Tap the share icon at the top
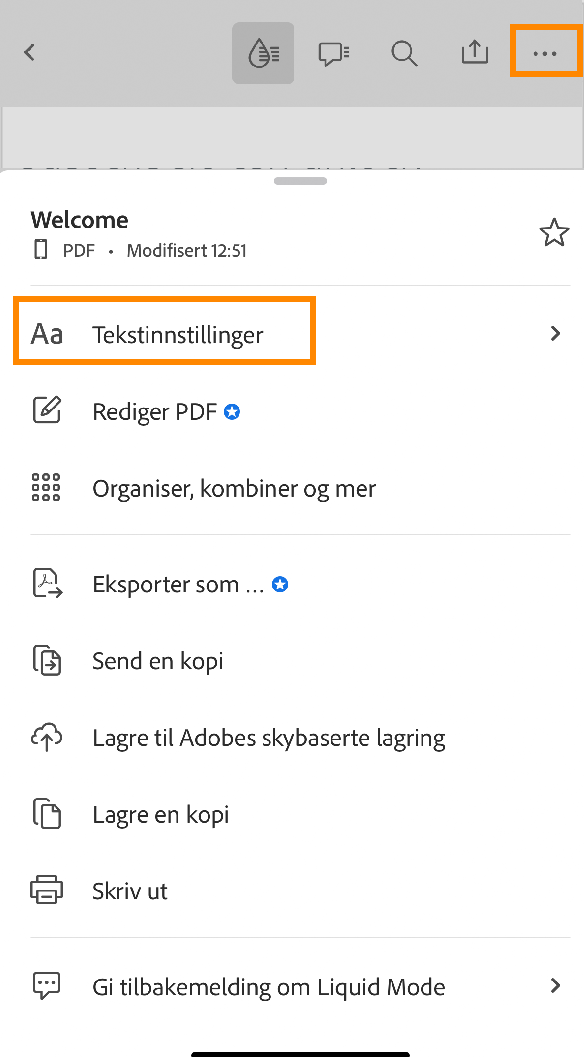Image resolution: width=584 pixels, height=1057 pixels. pos(474,52)
